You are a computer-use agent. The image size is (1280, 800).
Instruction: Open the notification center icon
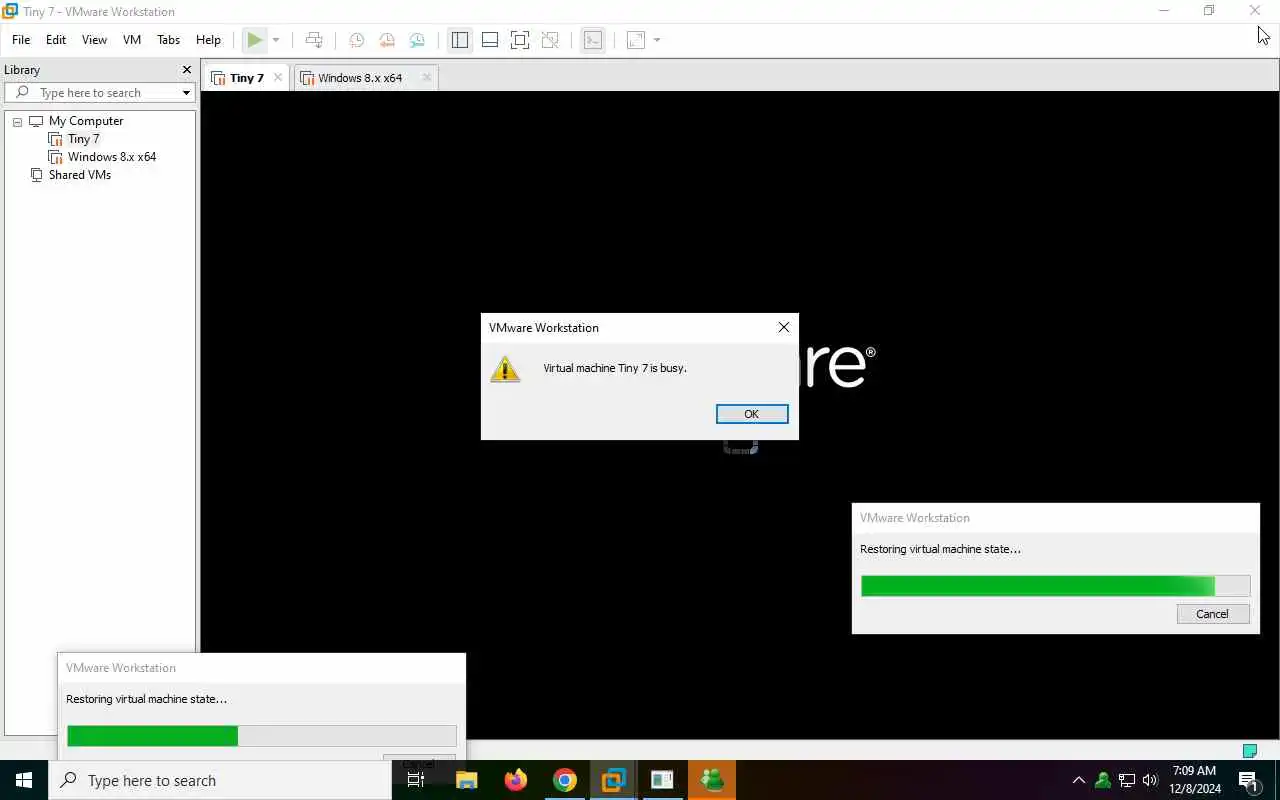[x=1248, y=780]
